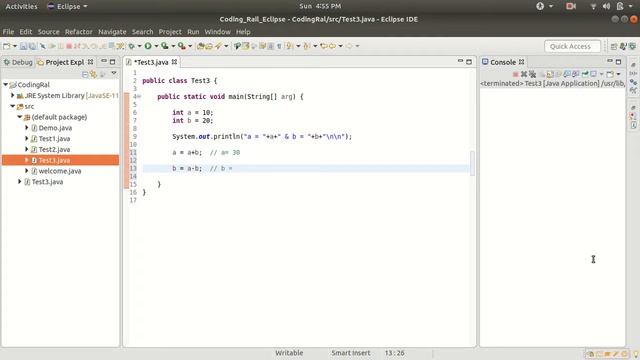Minimize the Project Explorer view
The width and height of the screenshot is (640, 360).
(104, 62)
